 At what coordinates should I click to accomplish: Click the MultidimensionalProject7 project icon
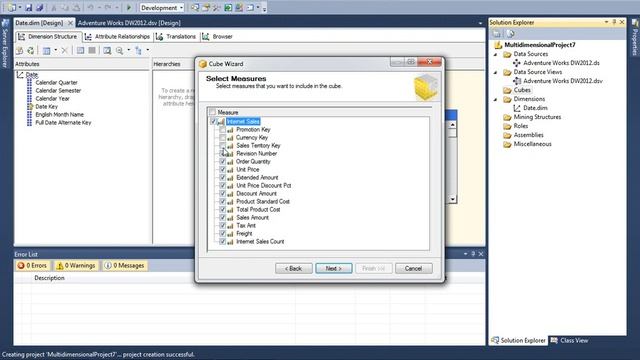click(498, 45)
